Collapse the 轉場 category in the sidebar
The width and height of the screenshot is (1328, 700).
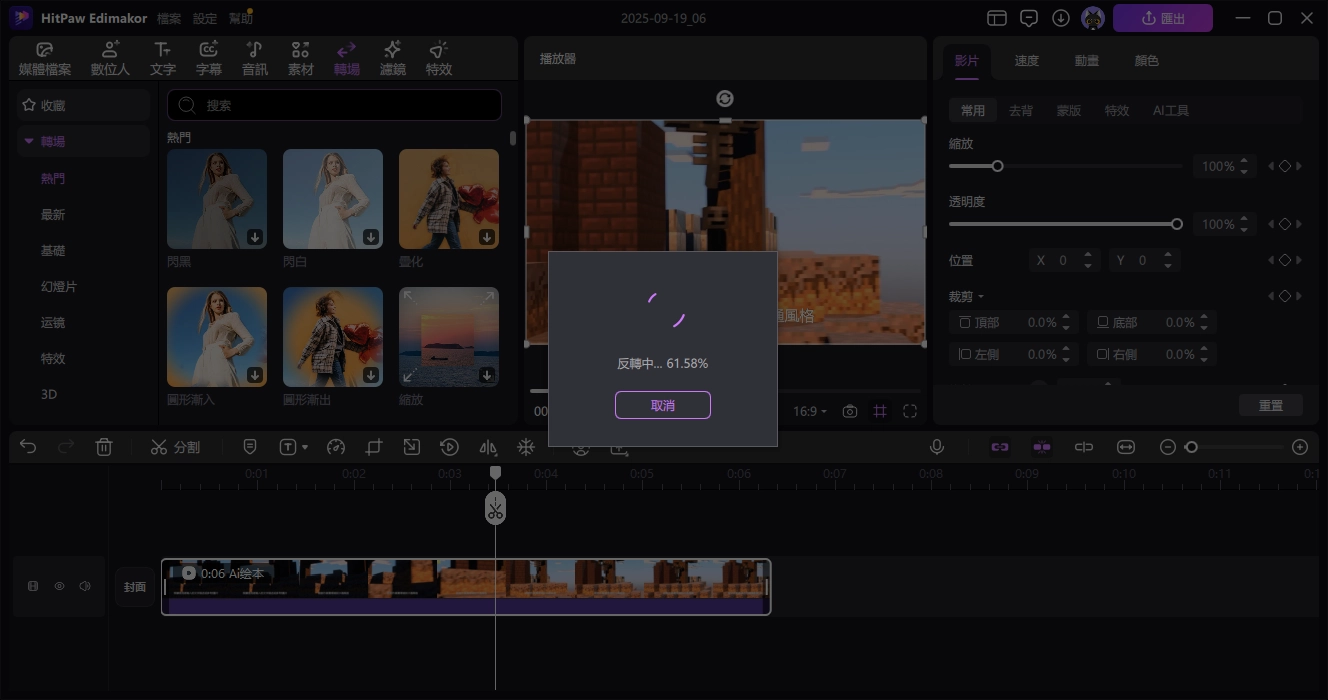pyautogui.click(x=30, y=141)
